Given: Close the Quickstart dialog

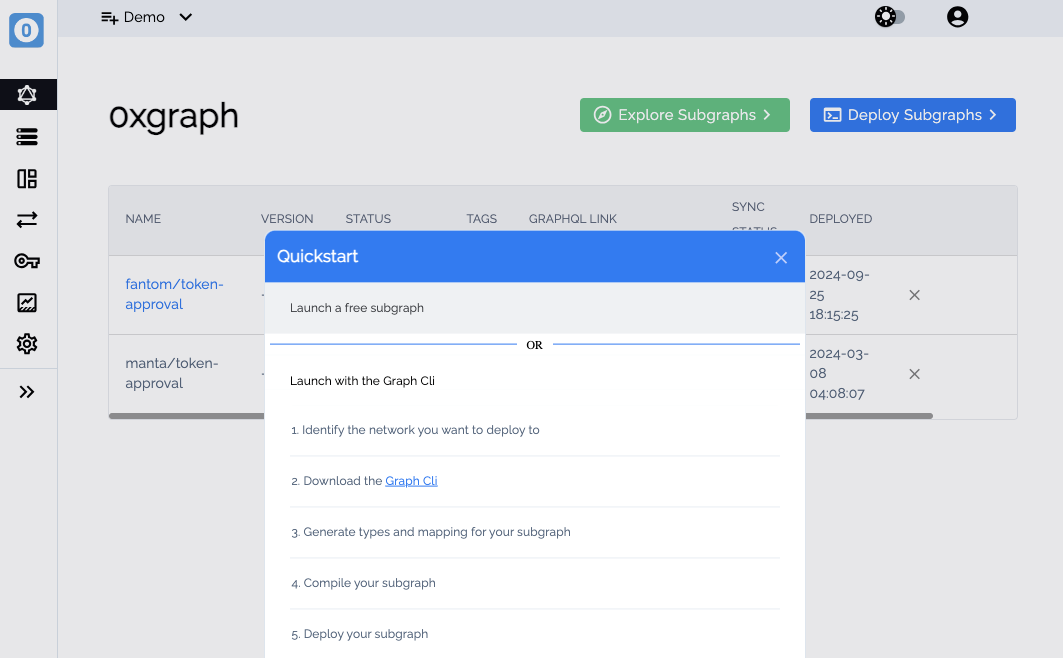Looking at the screenshot, I should point(781,258).
